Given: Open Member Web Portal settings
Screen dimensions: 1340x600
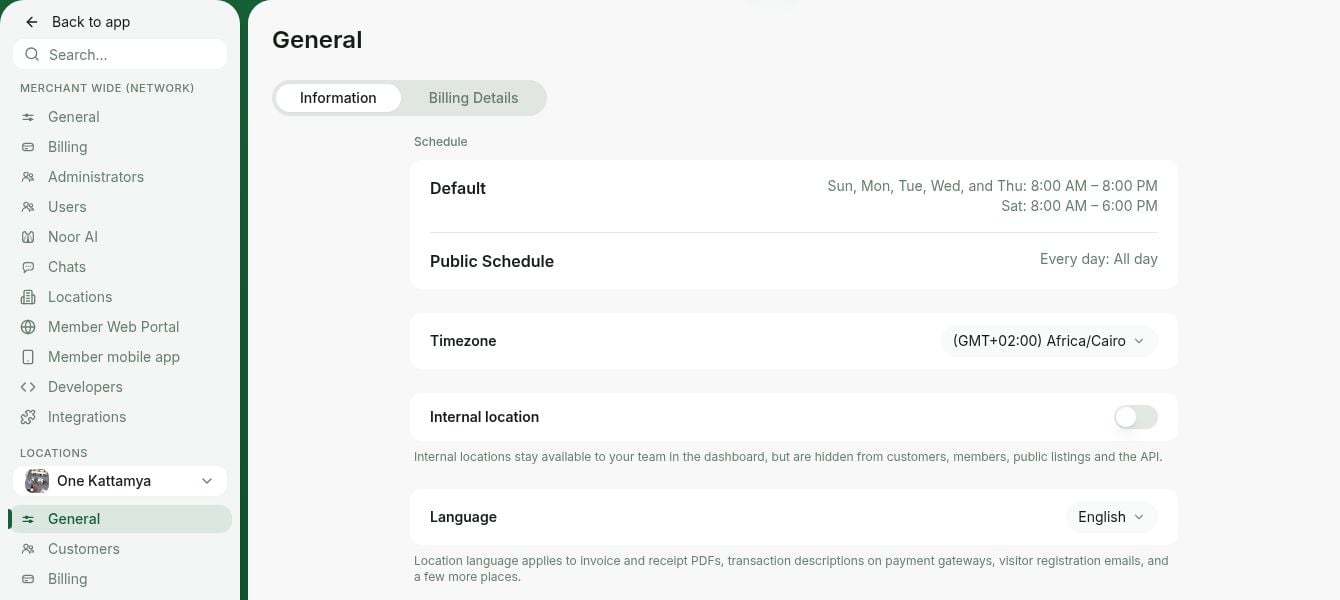Looking at the screenshot, I should click(120, 327).
